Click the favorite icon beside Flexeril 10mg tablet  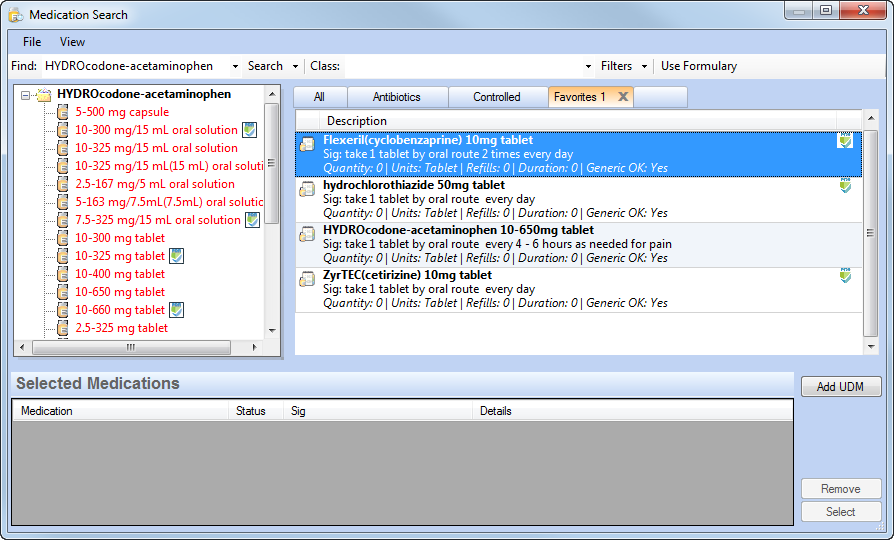click(x=307, y=144)
